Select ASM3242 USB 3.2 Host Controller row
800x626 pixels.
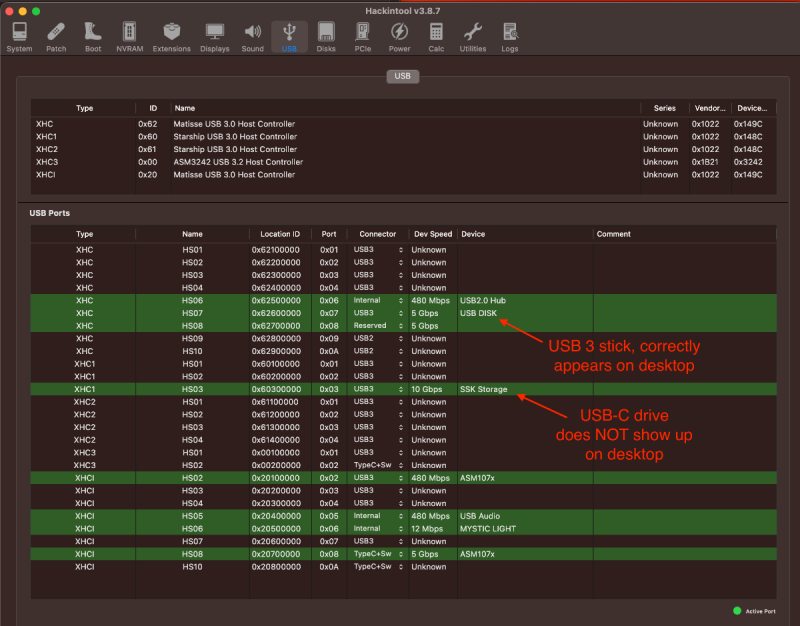(238, 162)
